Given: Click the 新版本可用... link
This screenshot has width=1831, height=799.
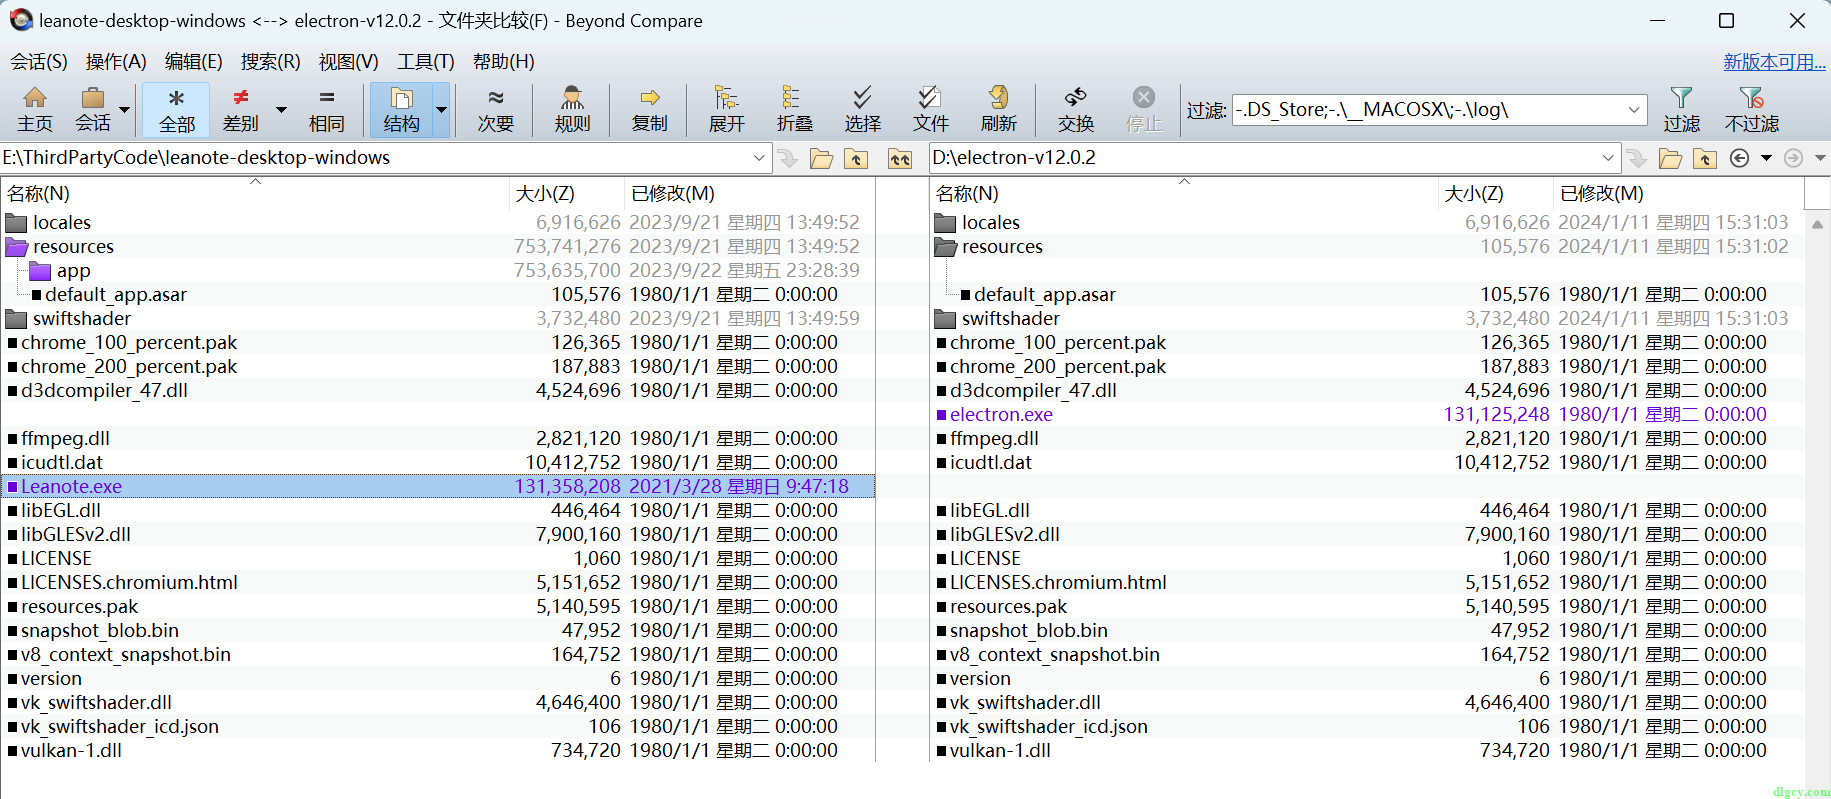Looking at the screenshot, I should pos(1774,62).
